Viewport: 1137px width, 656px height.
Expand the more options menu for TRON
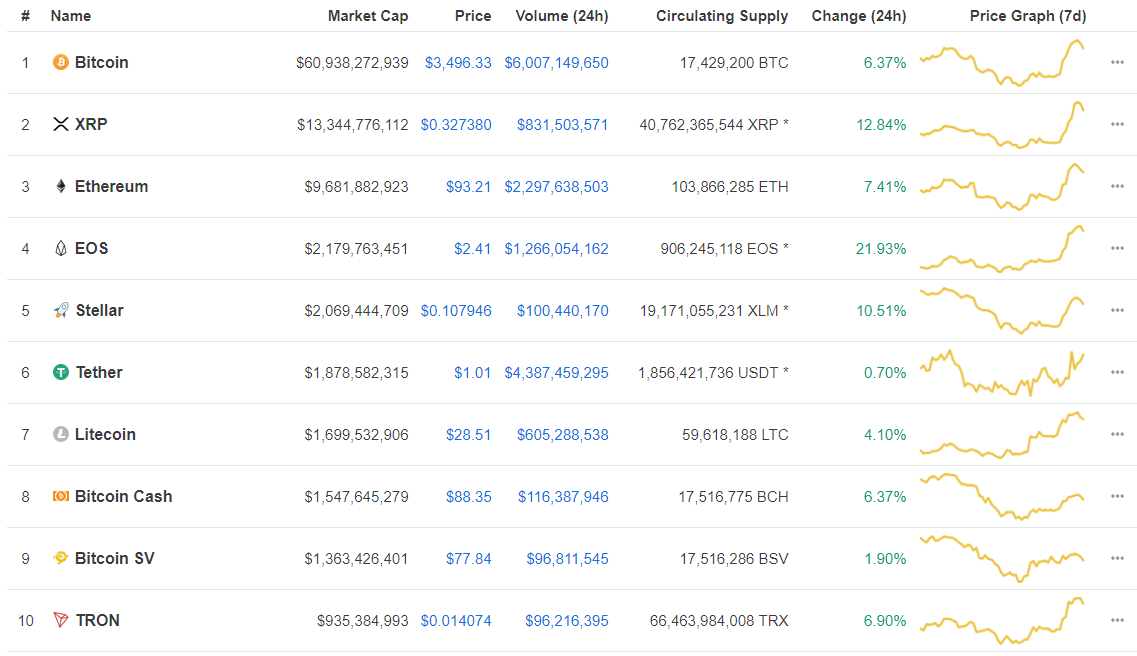coord(1117,620)
